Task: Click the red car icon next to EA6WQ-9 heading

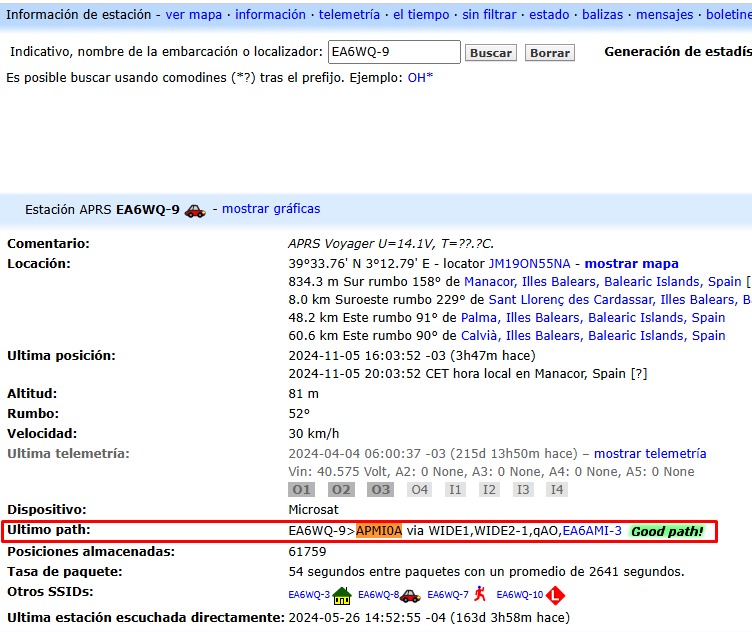Action: tap(195, 211)
